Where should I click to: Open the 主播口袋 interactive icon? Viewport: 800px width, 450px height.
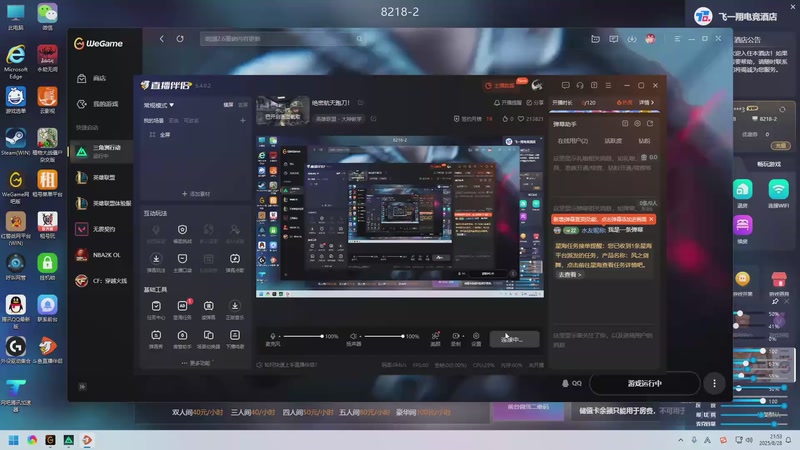point(182,259)
